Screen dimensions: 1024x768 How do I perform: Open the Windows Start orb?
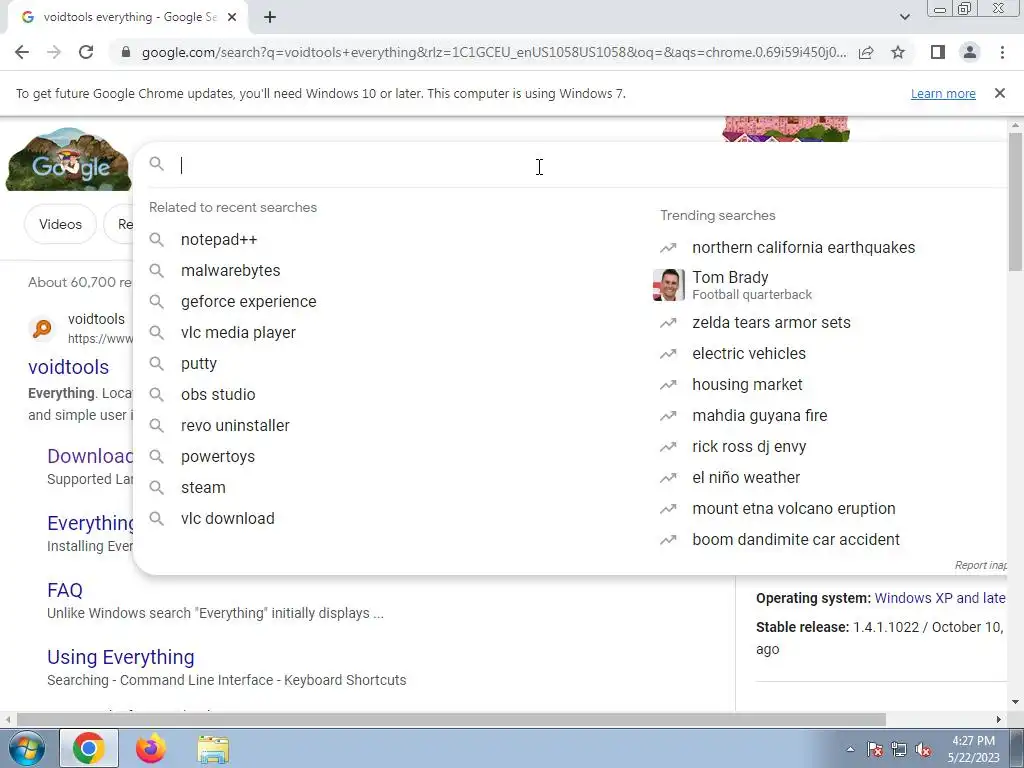pos(26,748)
